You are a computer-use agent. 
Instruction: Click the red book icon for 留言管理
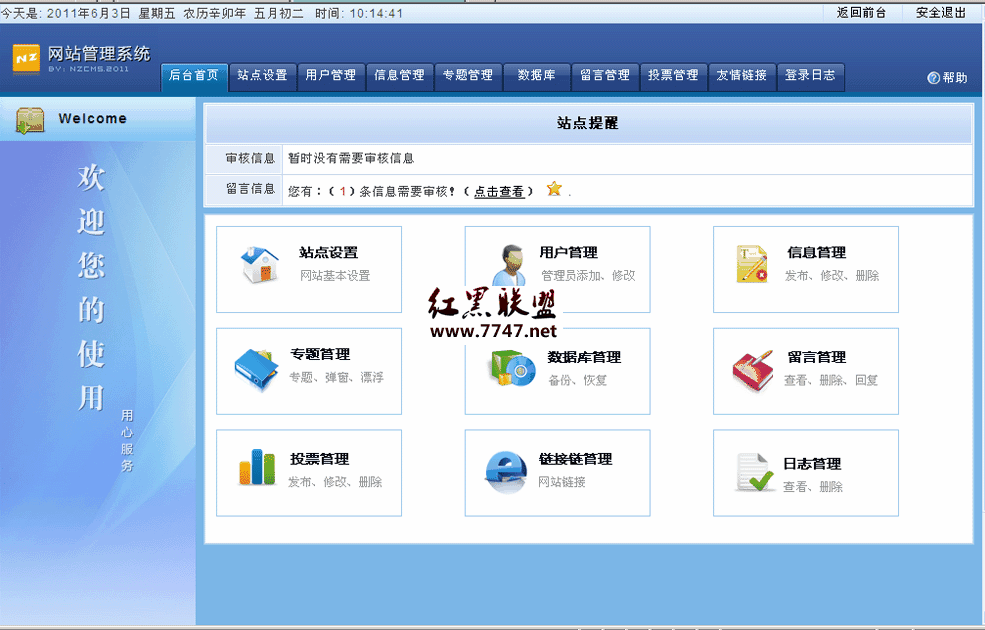[x=753, y=371]
